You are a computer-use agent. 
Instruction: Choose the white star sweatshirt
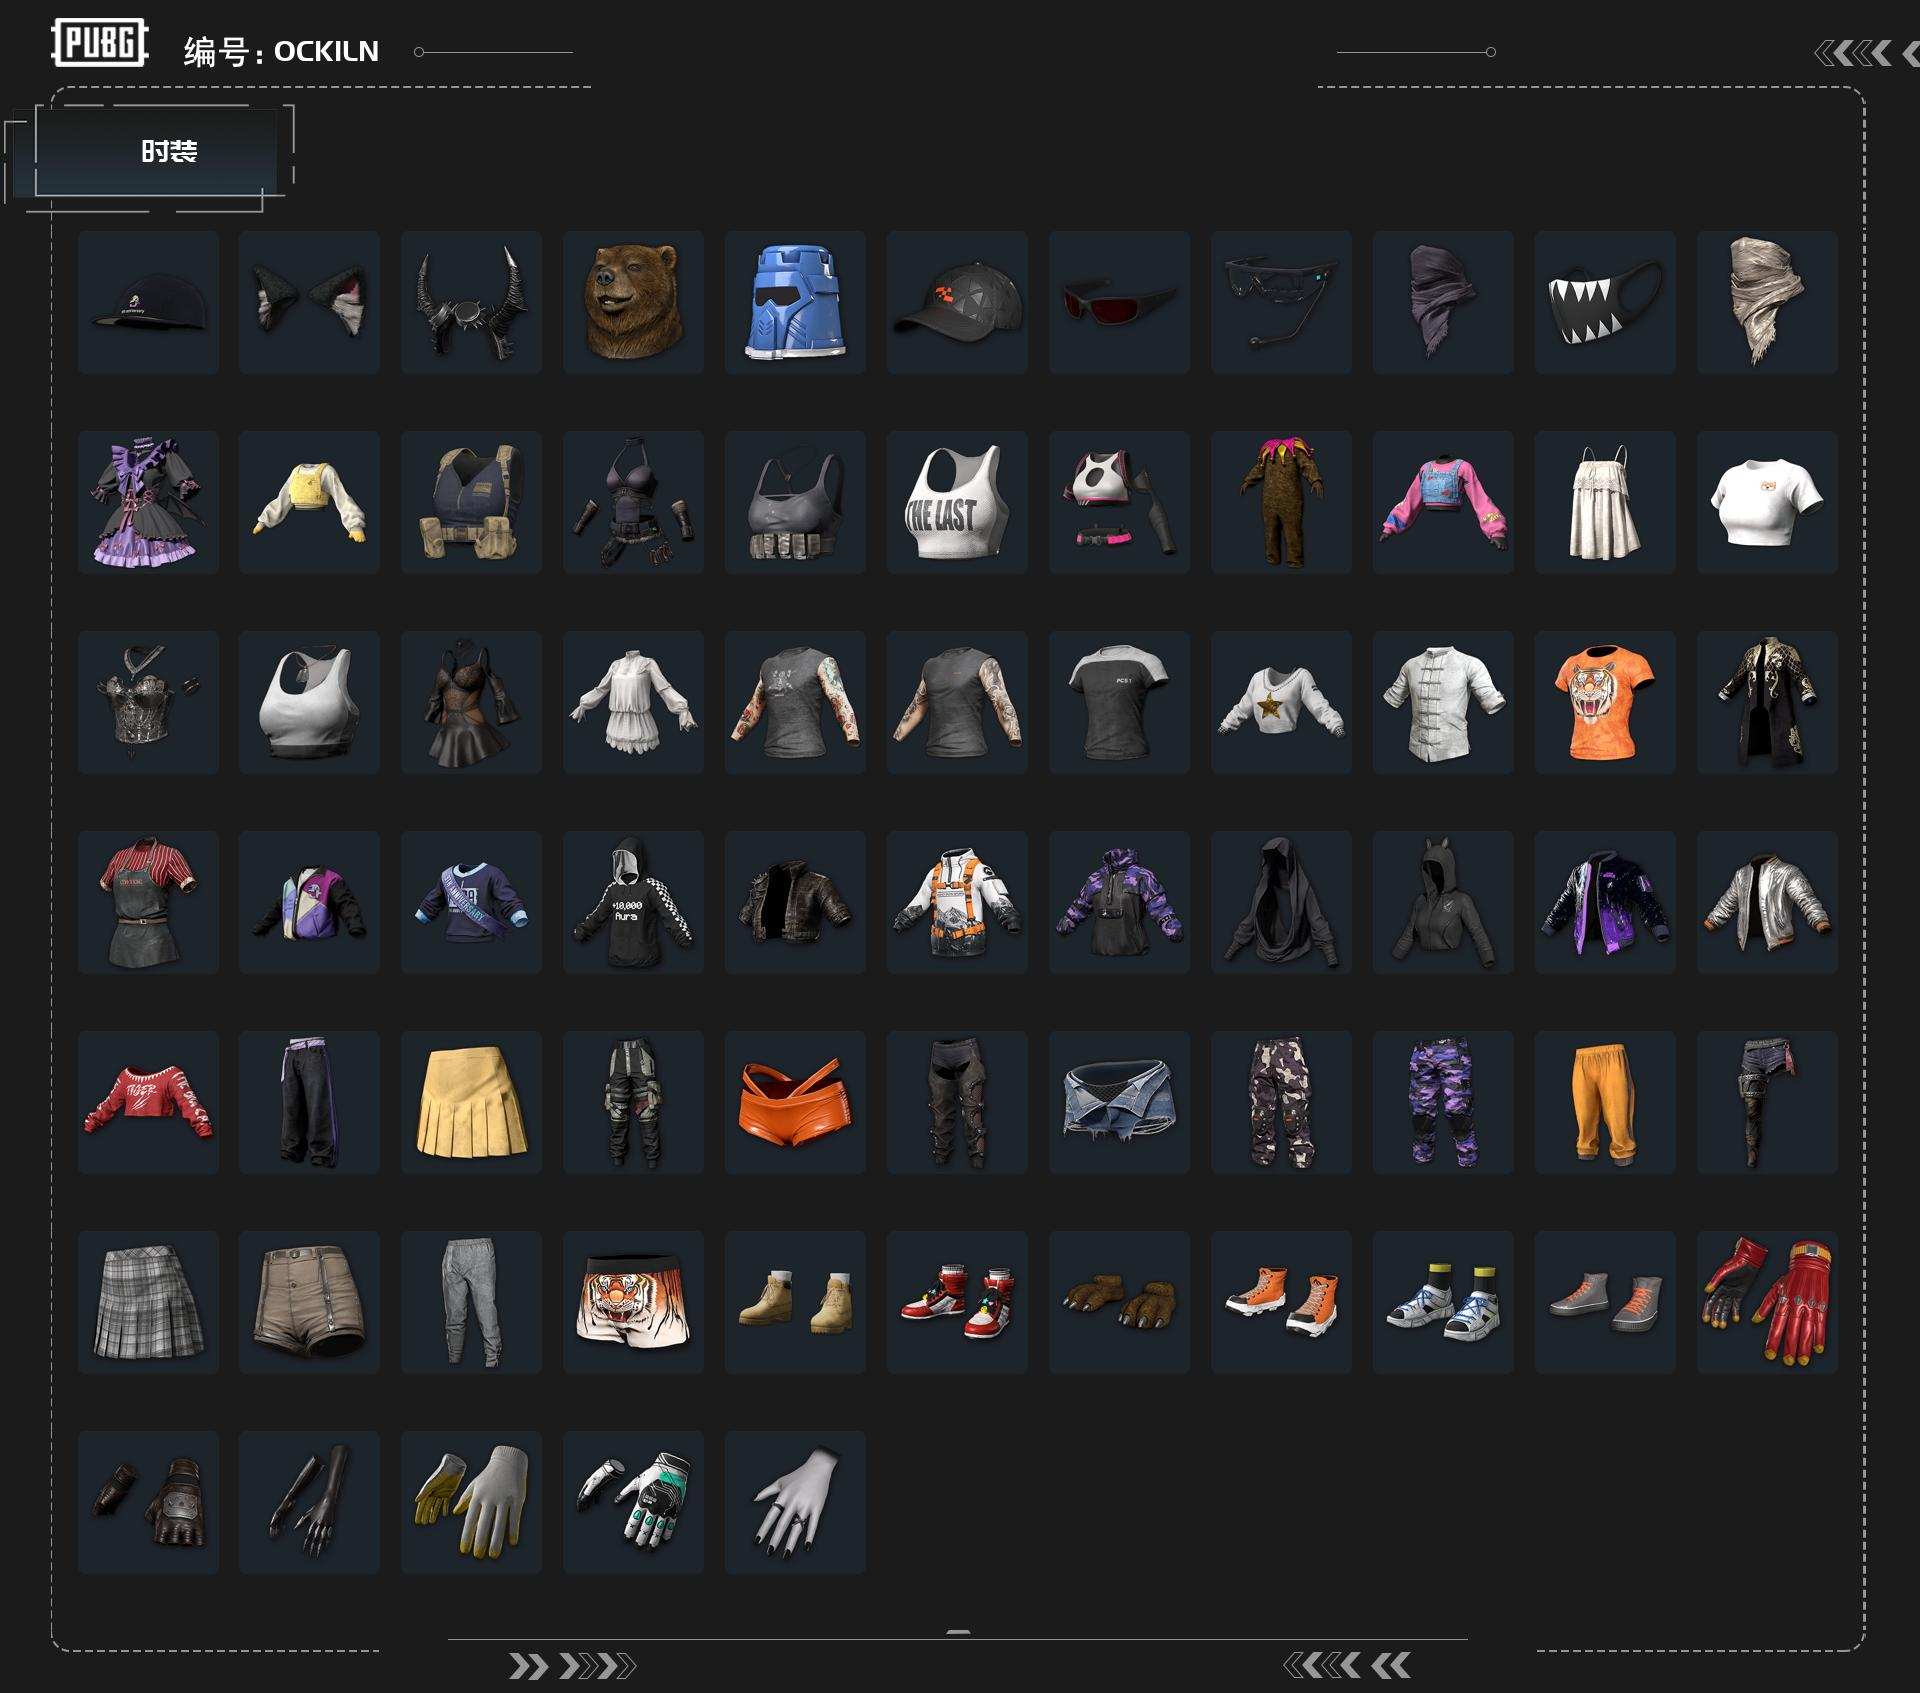pyautogui.click(x=1281, y=702)
